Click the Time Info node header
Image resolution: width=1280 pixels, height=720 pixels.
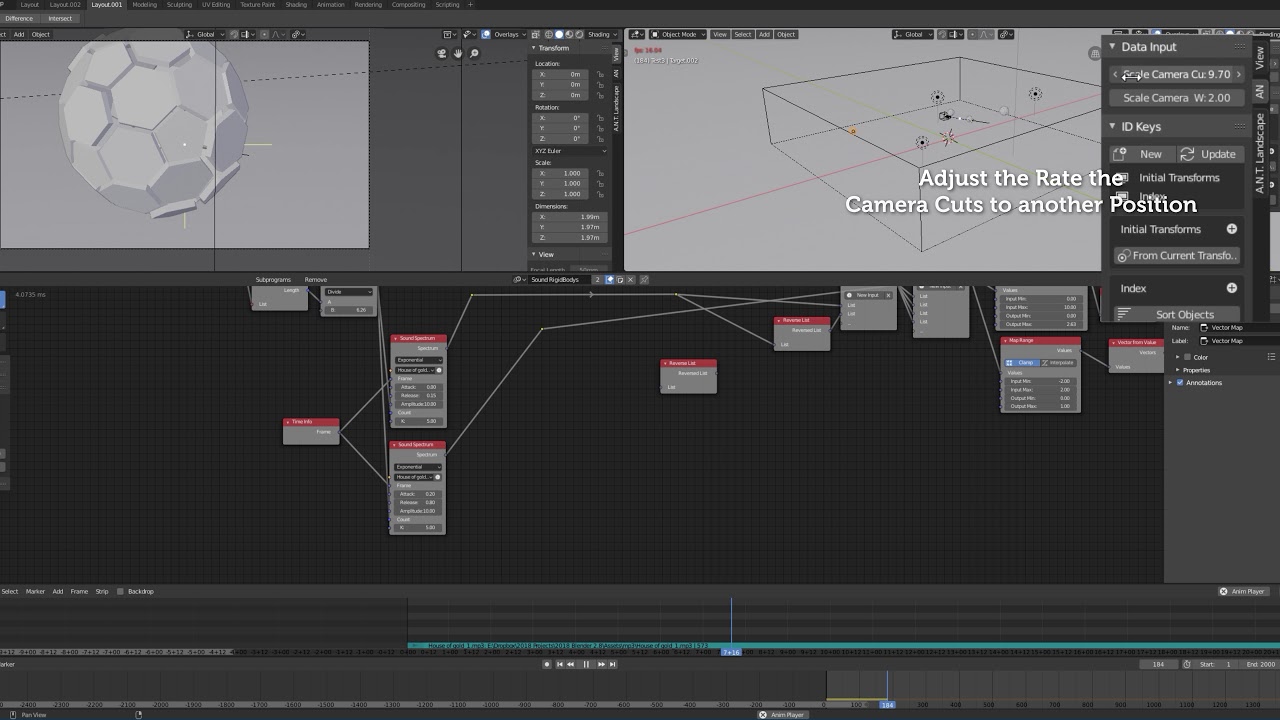pos(311,421)
